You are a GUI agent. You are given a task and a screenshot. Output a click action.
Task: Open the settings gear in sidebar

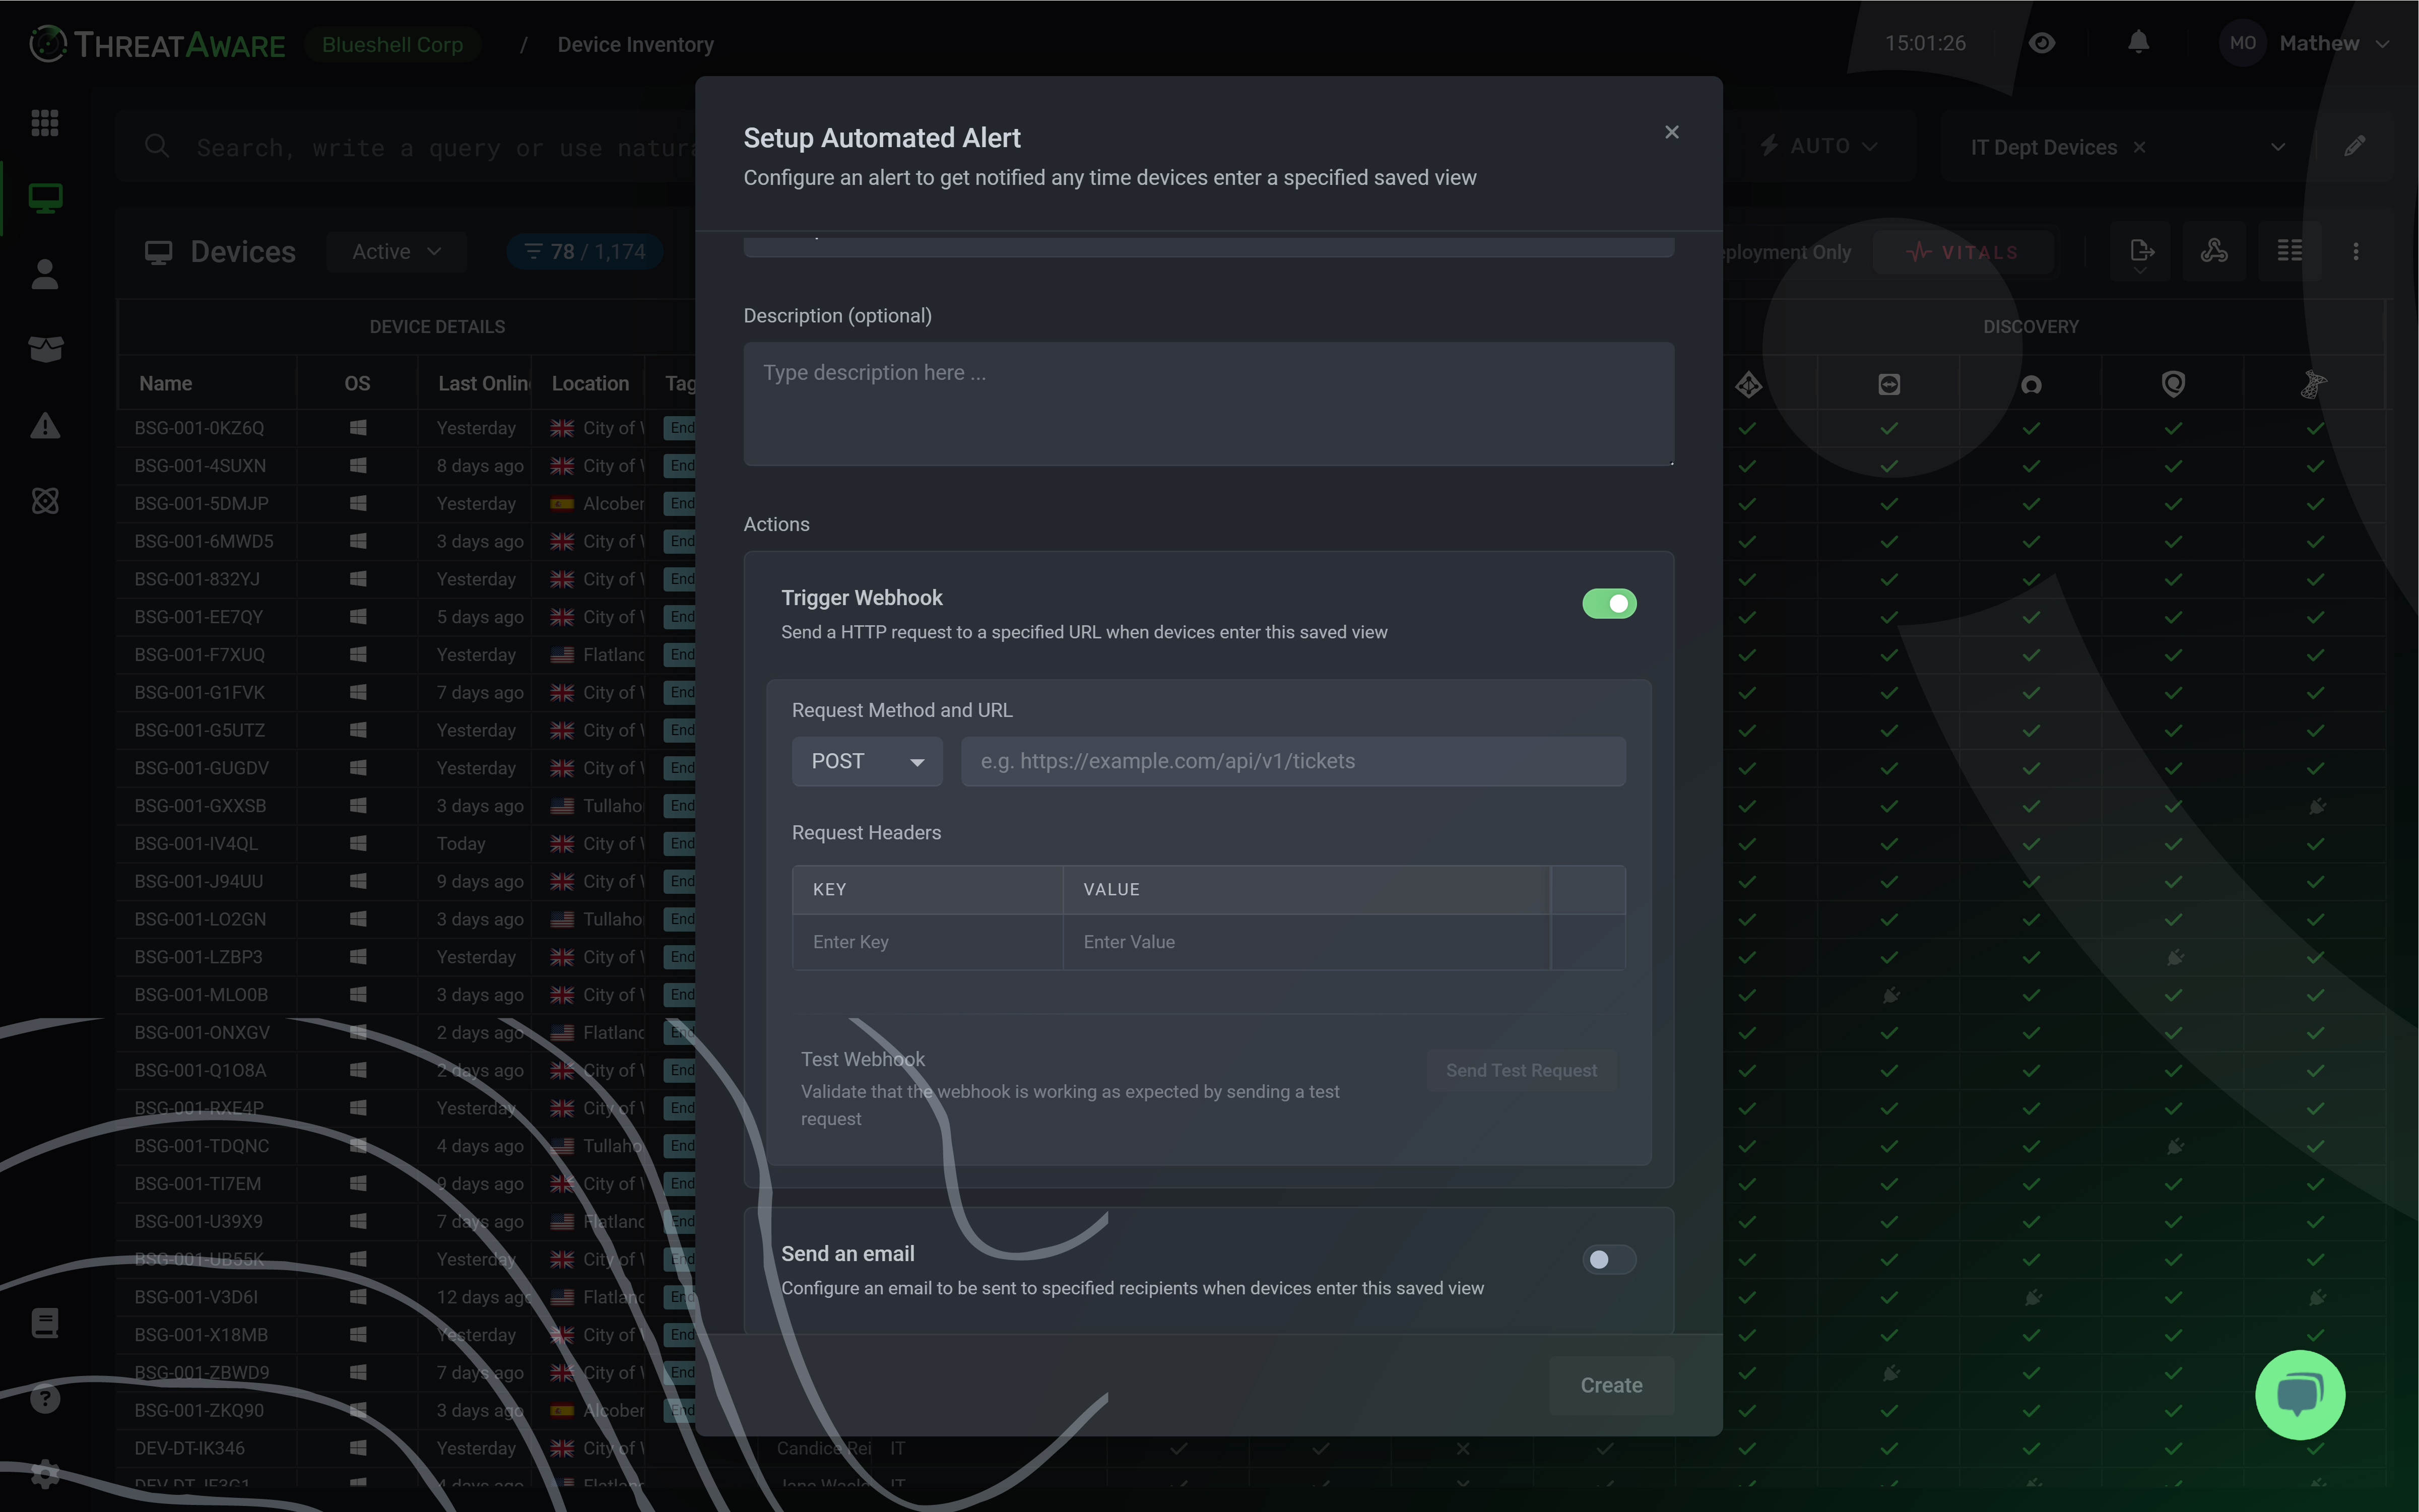pos(45,1473)
